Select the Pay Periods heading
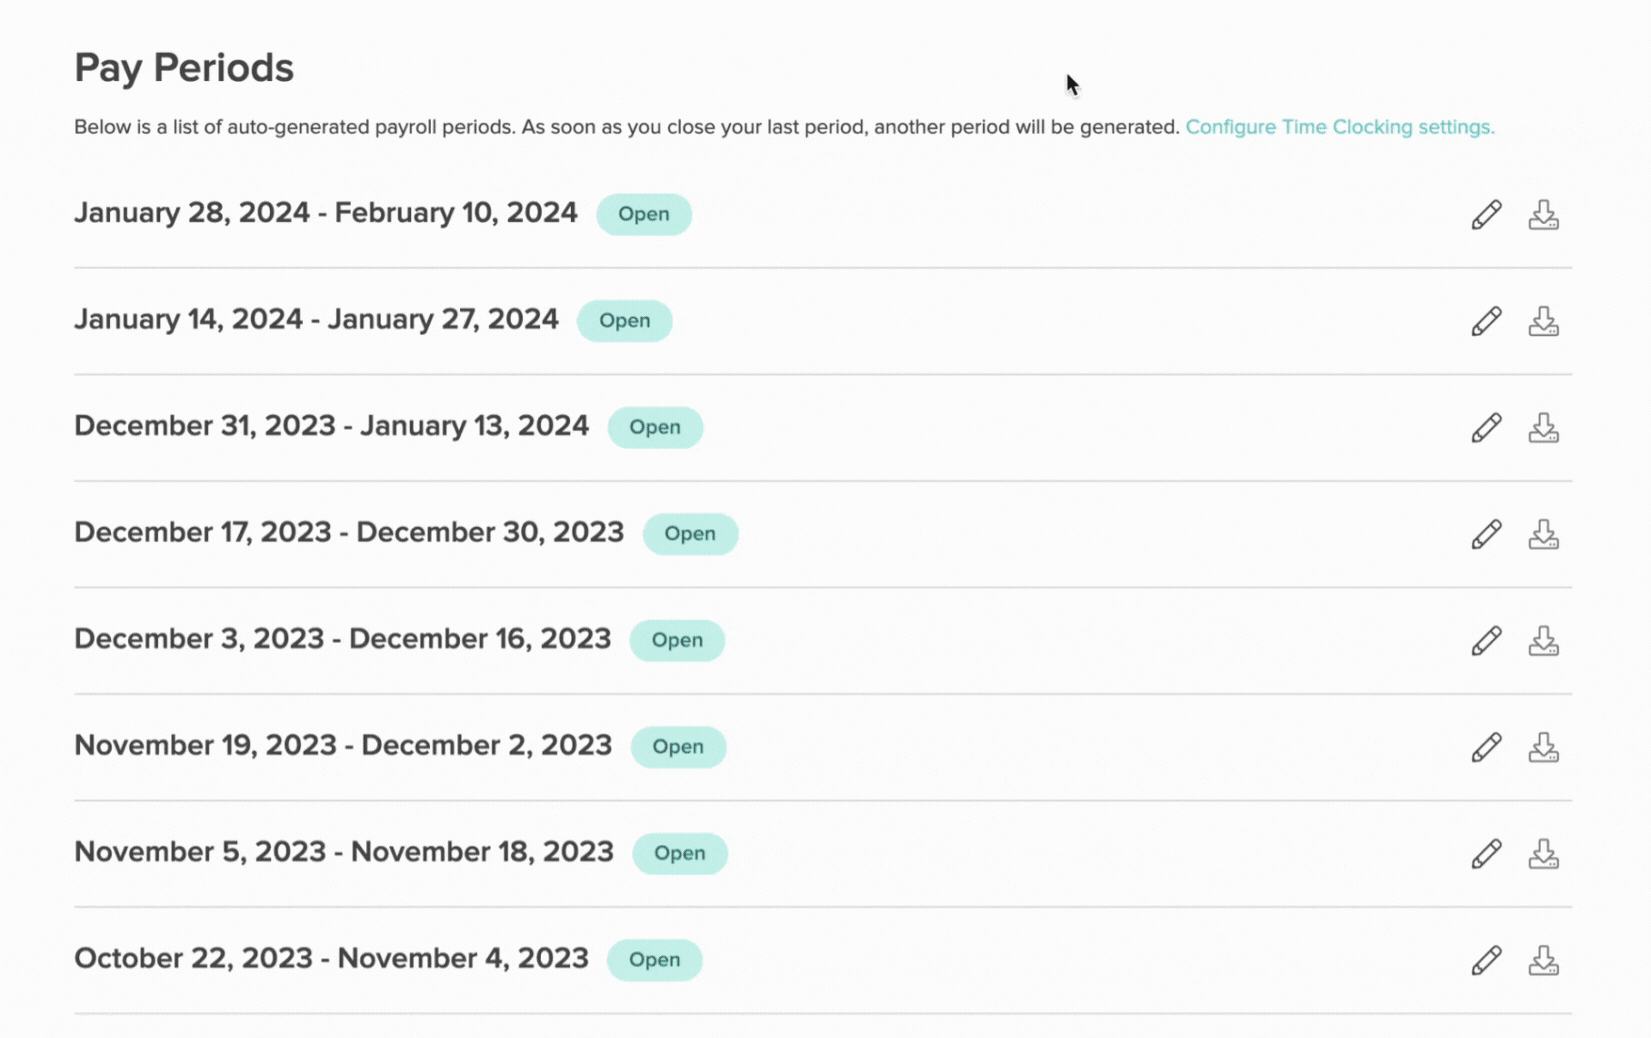Screen dimensions: 1651x1038 (x=184, y=67)
